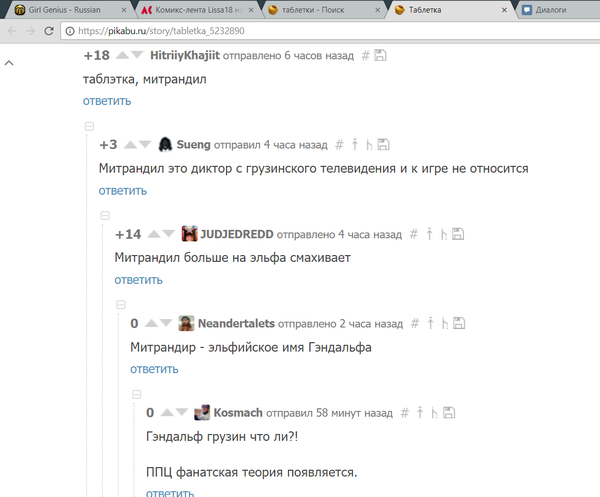Image resolution: width=600 pixels, height=497 pixels.
Task: Collapse the thread under HitriiyKhajiit's comment
Action: click(x=89, y=126)
